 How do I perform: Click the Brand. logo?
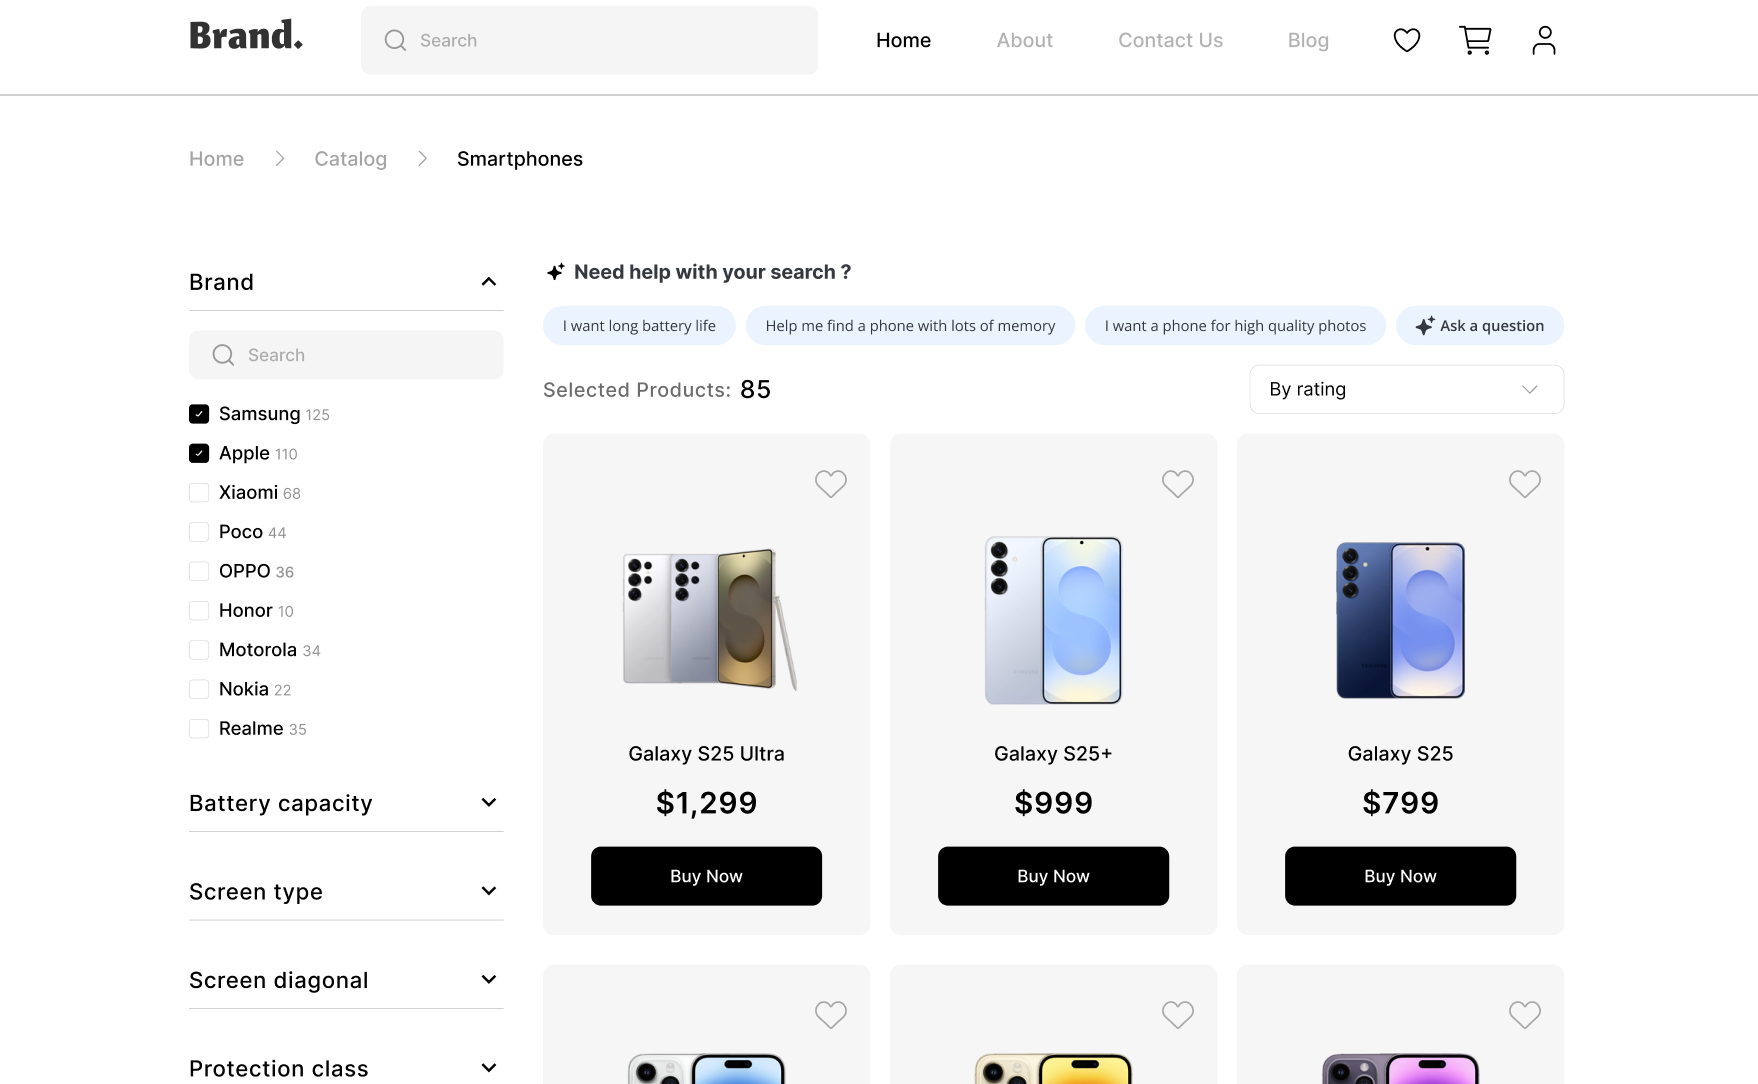click(246, 36)
